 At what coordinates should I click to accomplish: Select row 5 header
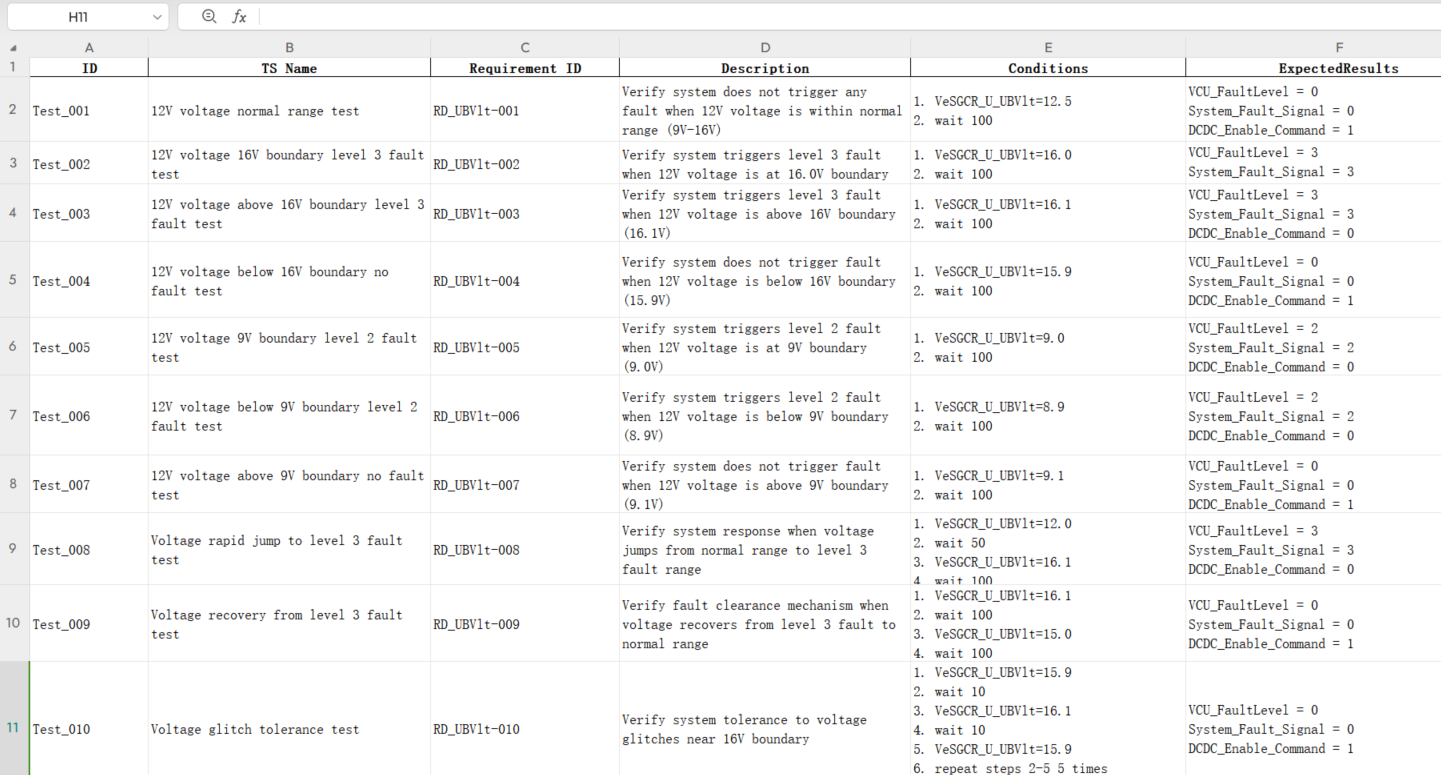pyautogui.click(x=13, y=280)
